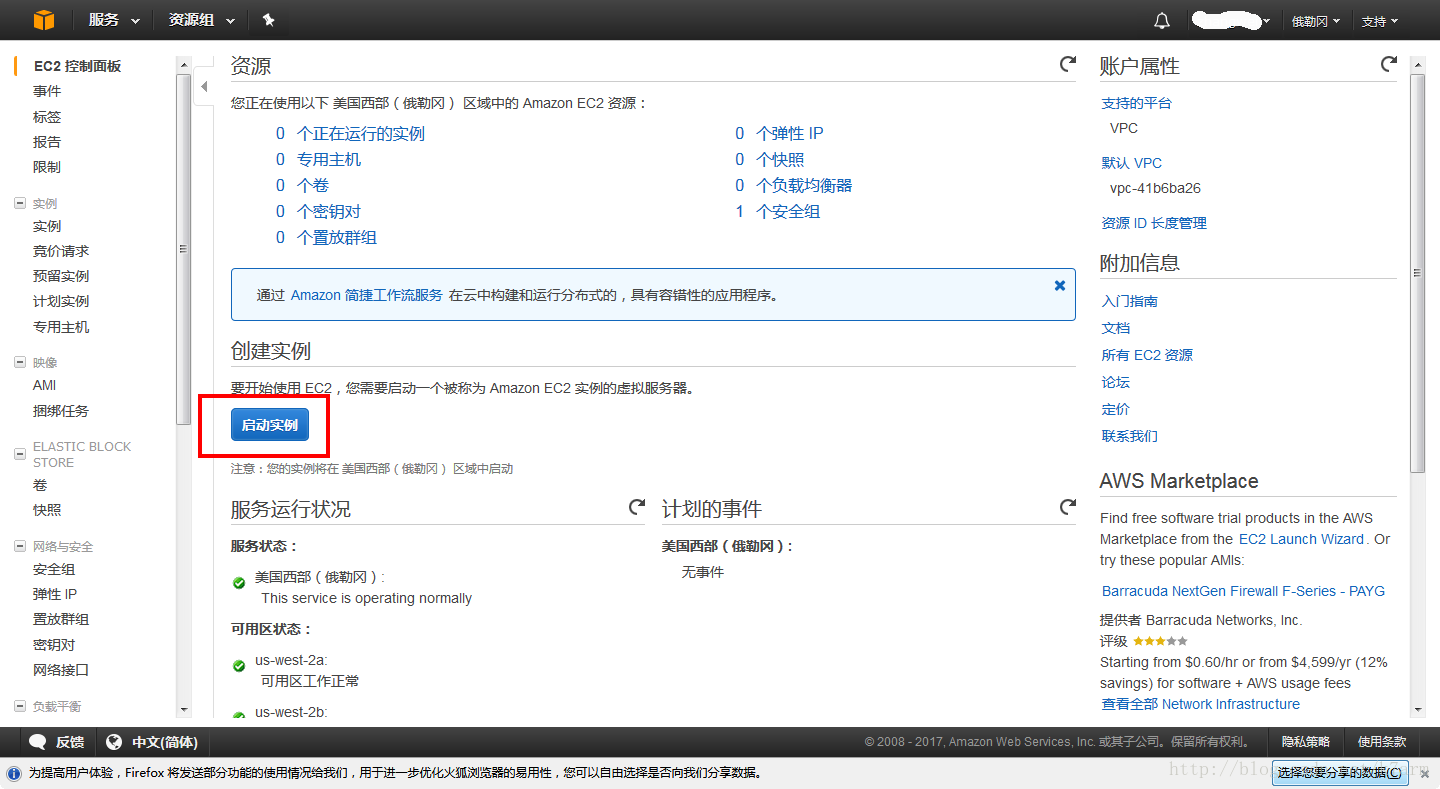The width and height of the screenshot is (1440, 789).
Task: Collapse the 映像 sidebar section
Action: pos(20,362)
